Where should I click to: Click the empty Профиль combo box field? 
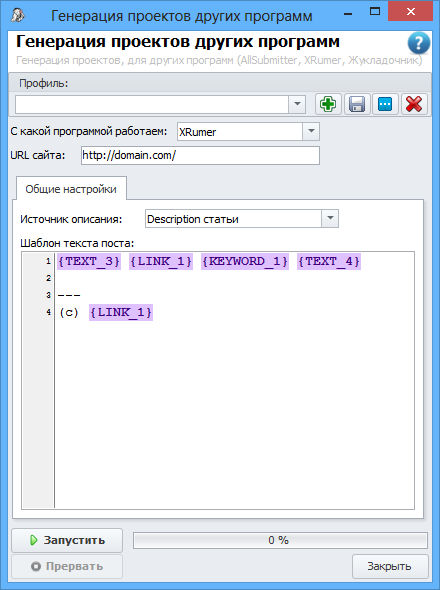coord(152,104)
